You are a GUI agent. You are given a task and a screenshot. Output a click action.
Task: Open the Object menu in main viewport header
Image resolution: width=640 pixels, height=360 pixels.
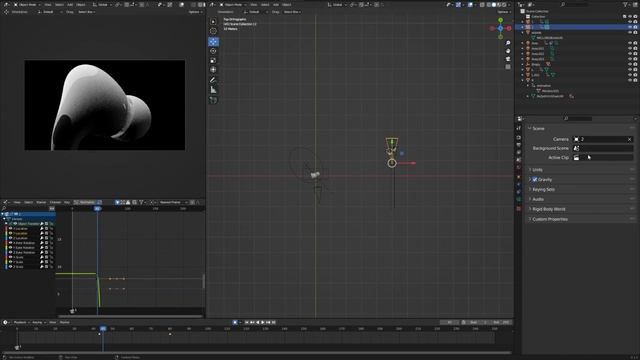pos(287,4)
